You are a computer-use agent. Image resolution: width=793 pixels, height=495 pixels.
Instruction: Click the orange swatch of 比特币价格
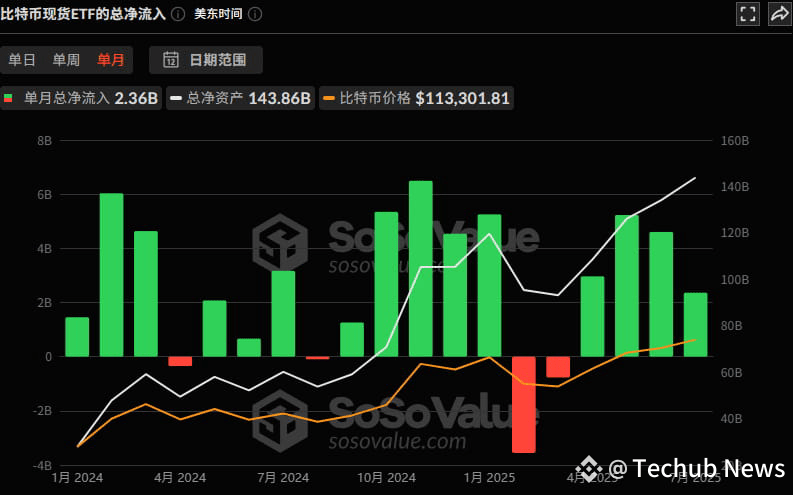point(329,98)
